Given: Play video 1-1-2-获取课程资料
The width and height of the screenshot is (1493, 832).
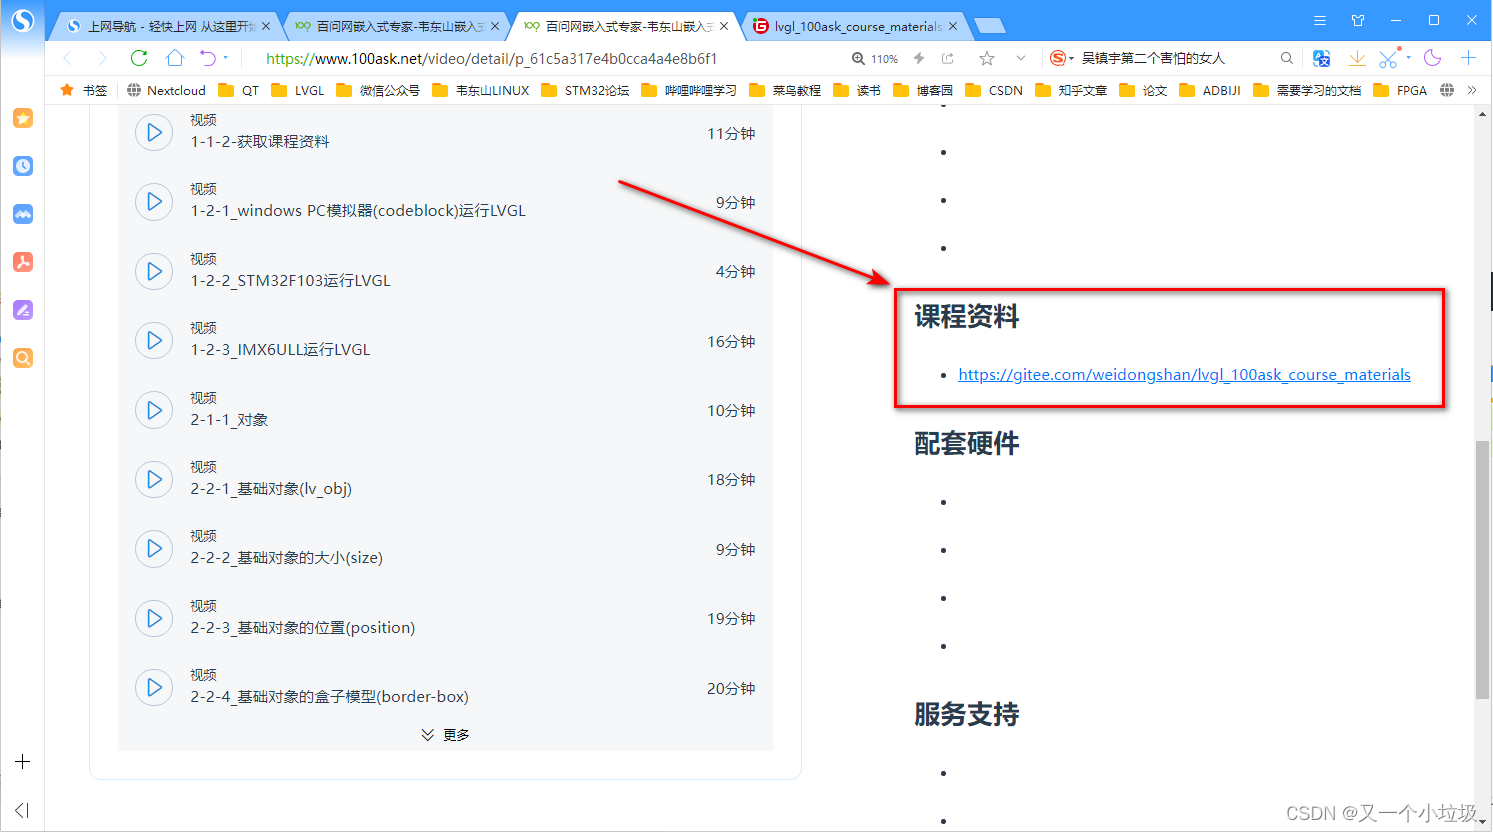Looking at the screenshot, I should (154, 132).
